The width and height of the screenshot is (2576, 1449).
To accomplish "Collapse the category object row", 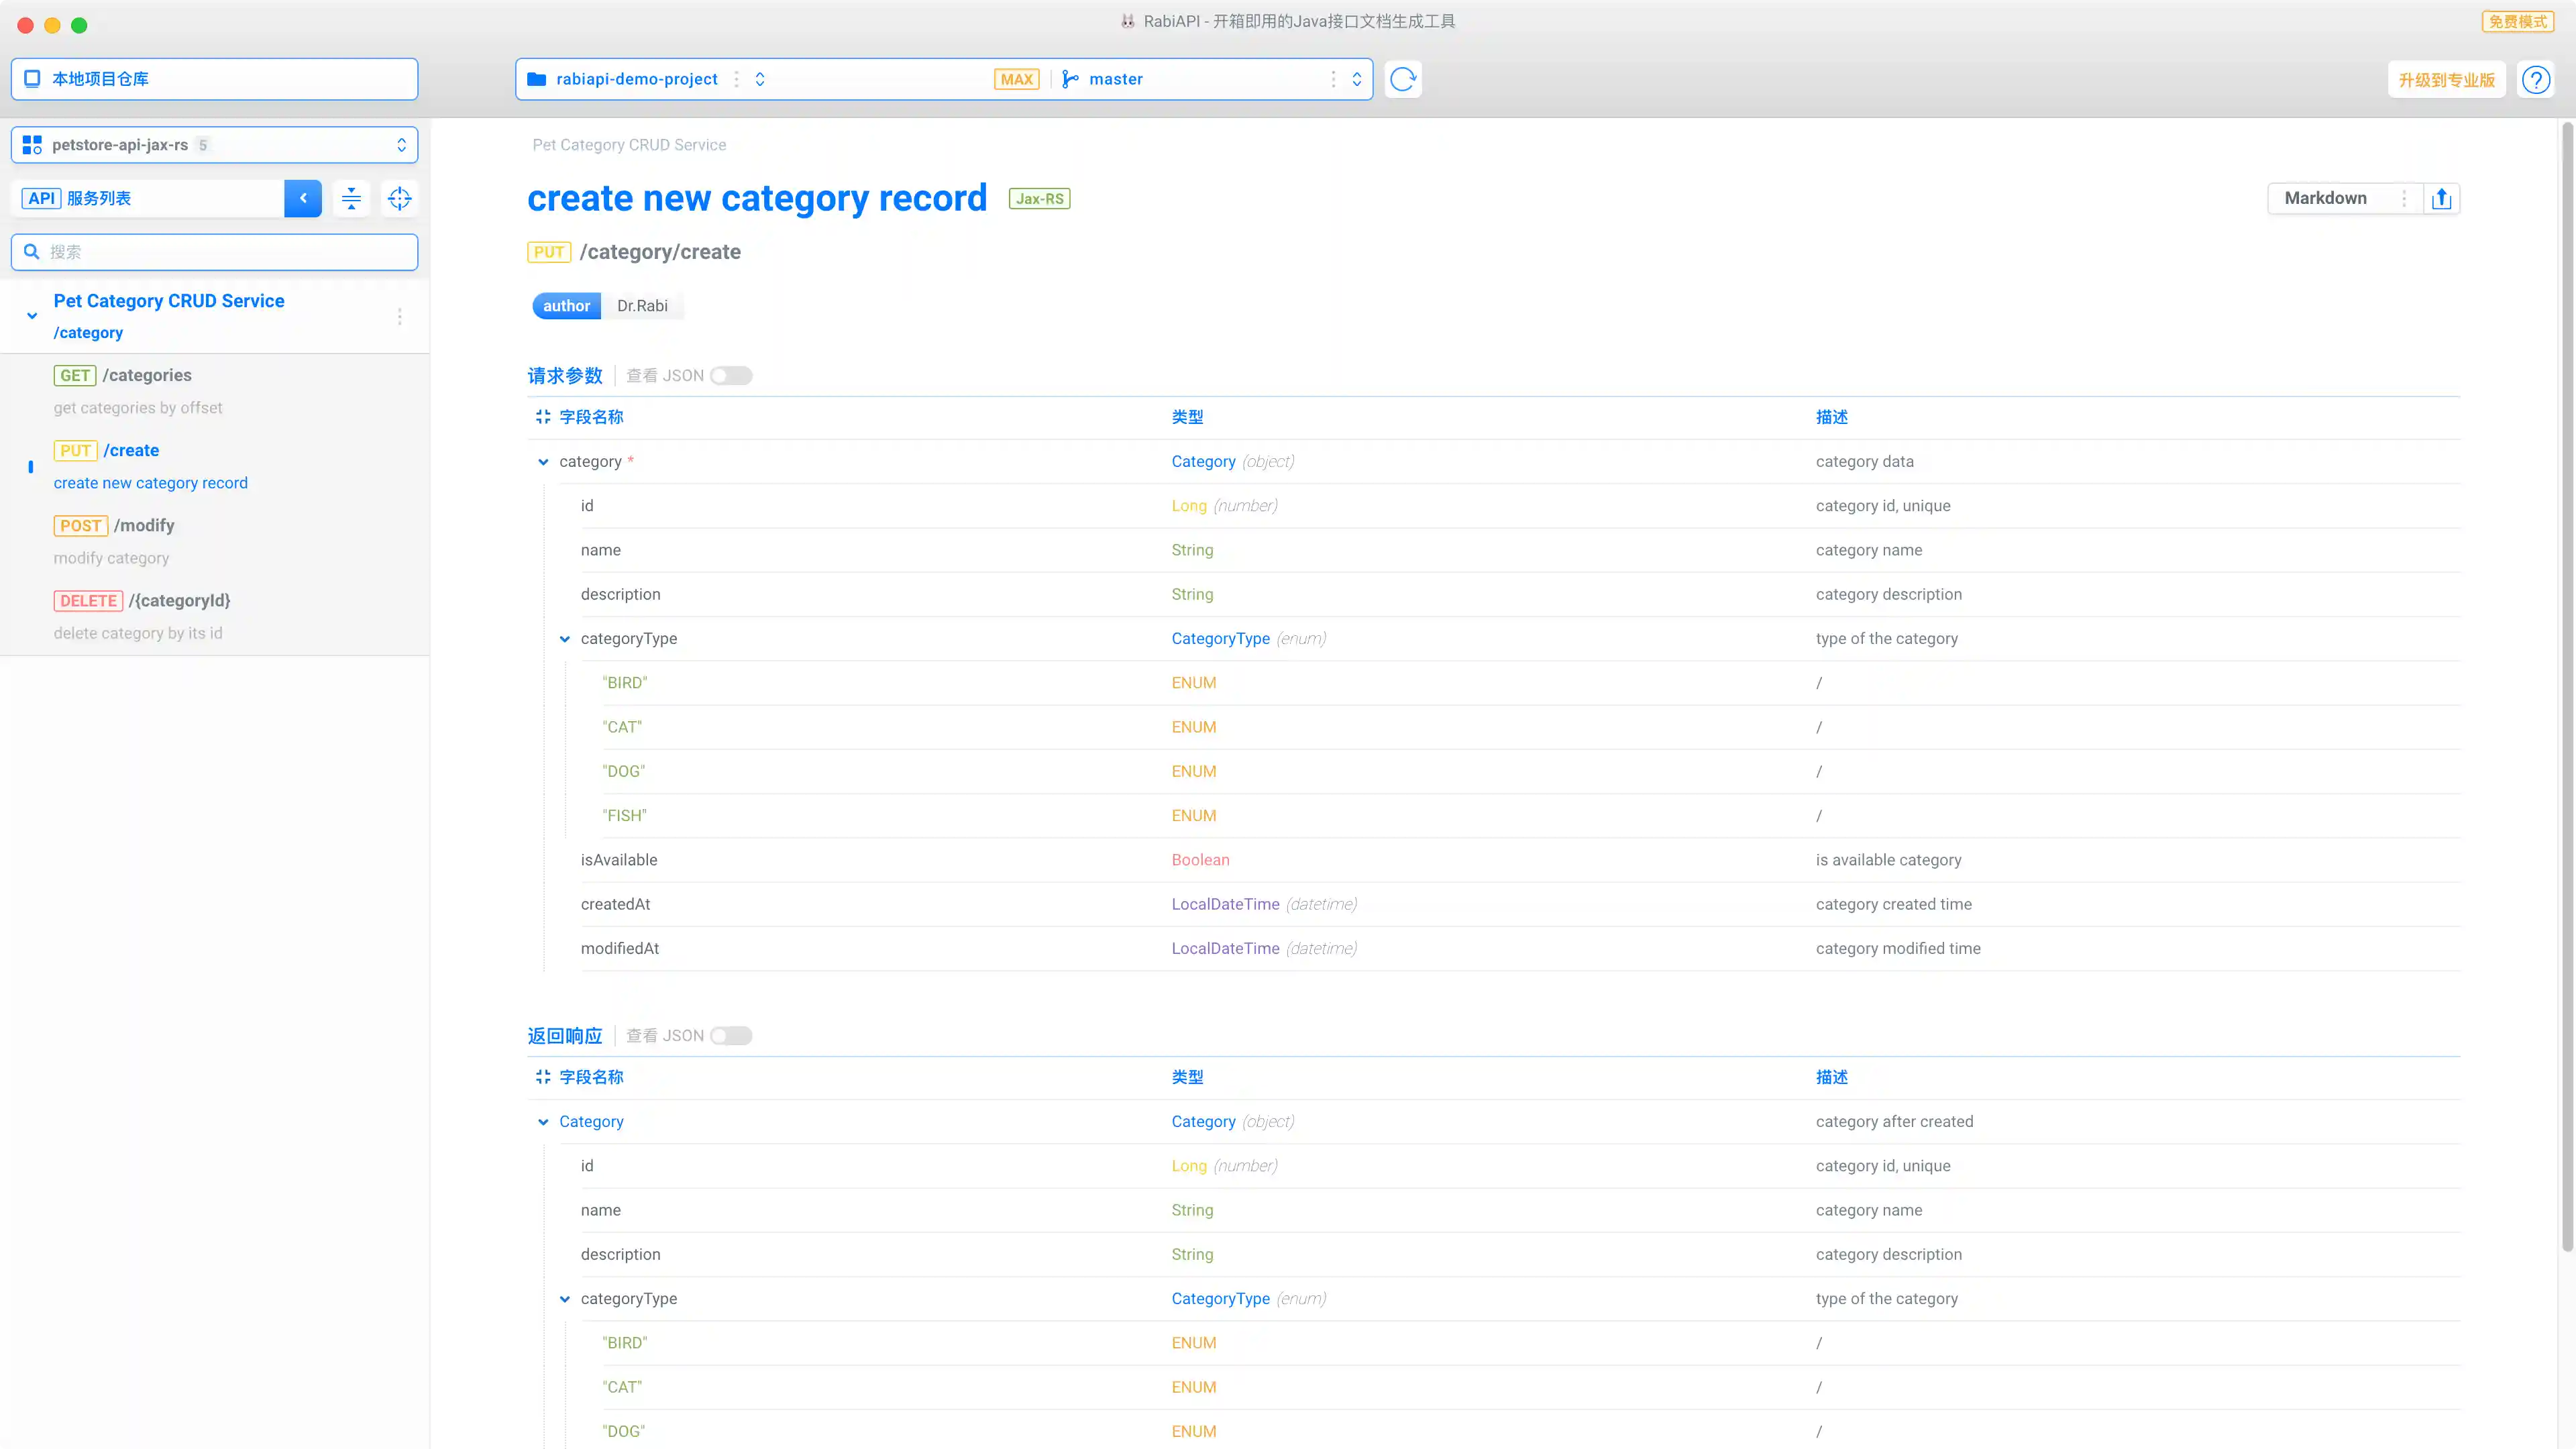I will (543, 462).
